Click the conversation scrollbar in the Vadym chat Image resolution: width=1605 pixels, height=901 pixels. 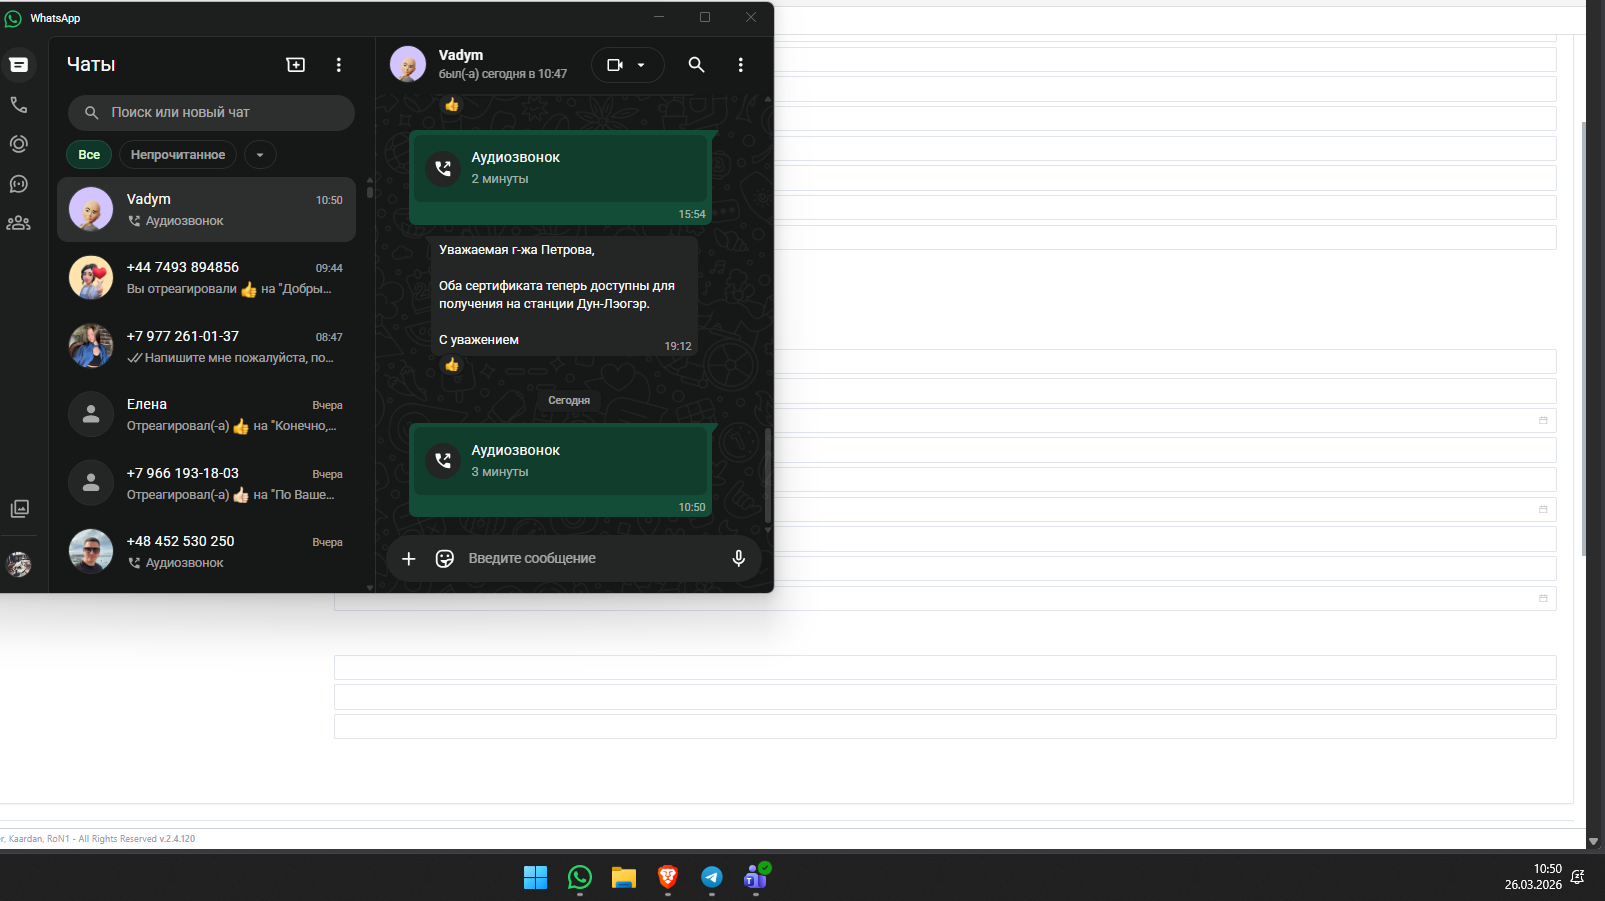tap(768, 475)
